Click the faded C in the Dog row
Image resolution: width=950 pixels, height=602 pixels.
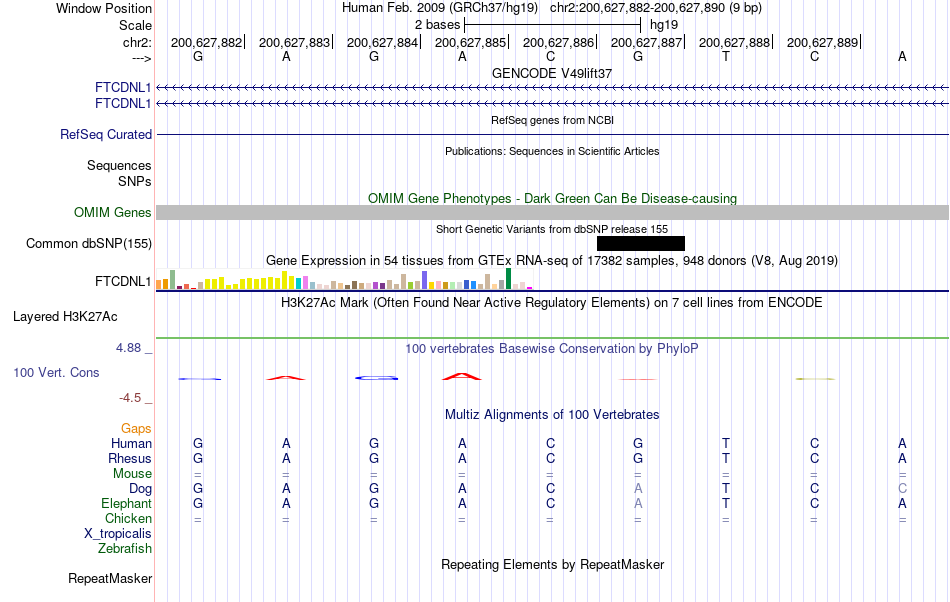pos(902,488)
